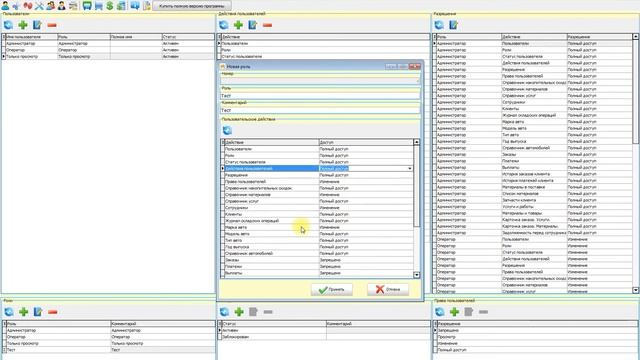Cancel new role with Отмена button
The height and width of the screenshot is (360, 640).
coord(388,289)
